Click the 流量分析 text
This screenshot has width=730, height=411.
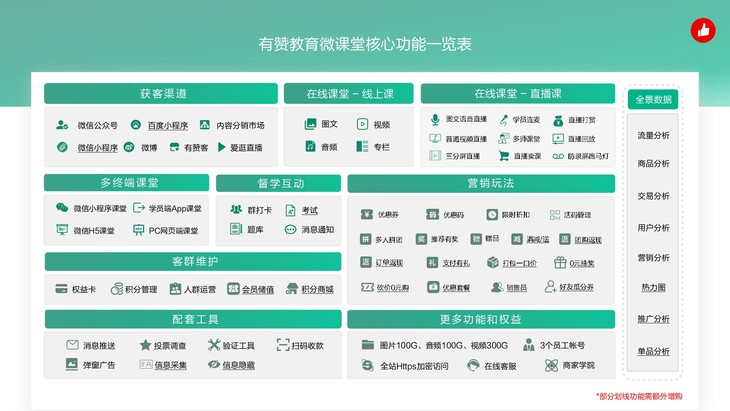click(x=653, y=135)
